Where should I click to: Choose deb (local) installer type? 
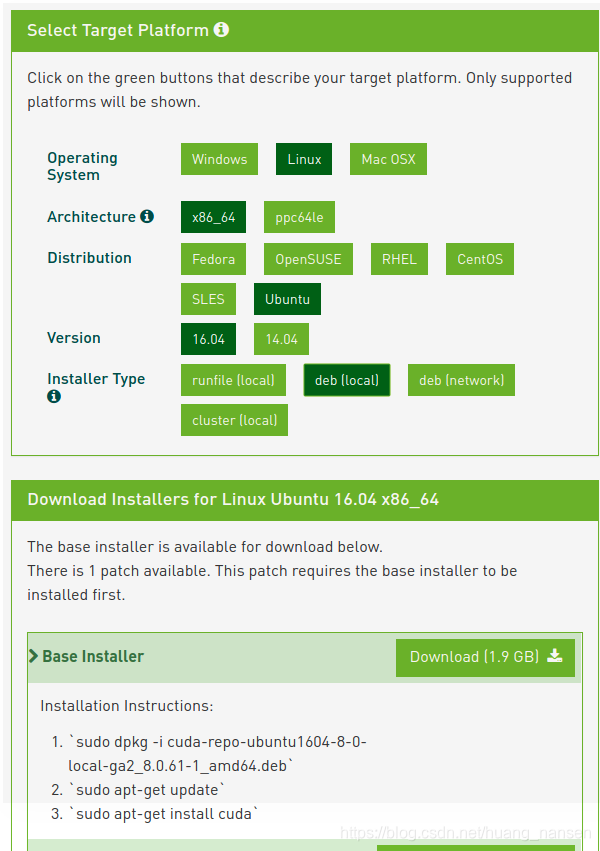[347, 380]
